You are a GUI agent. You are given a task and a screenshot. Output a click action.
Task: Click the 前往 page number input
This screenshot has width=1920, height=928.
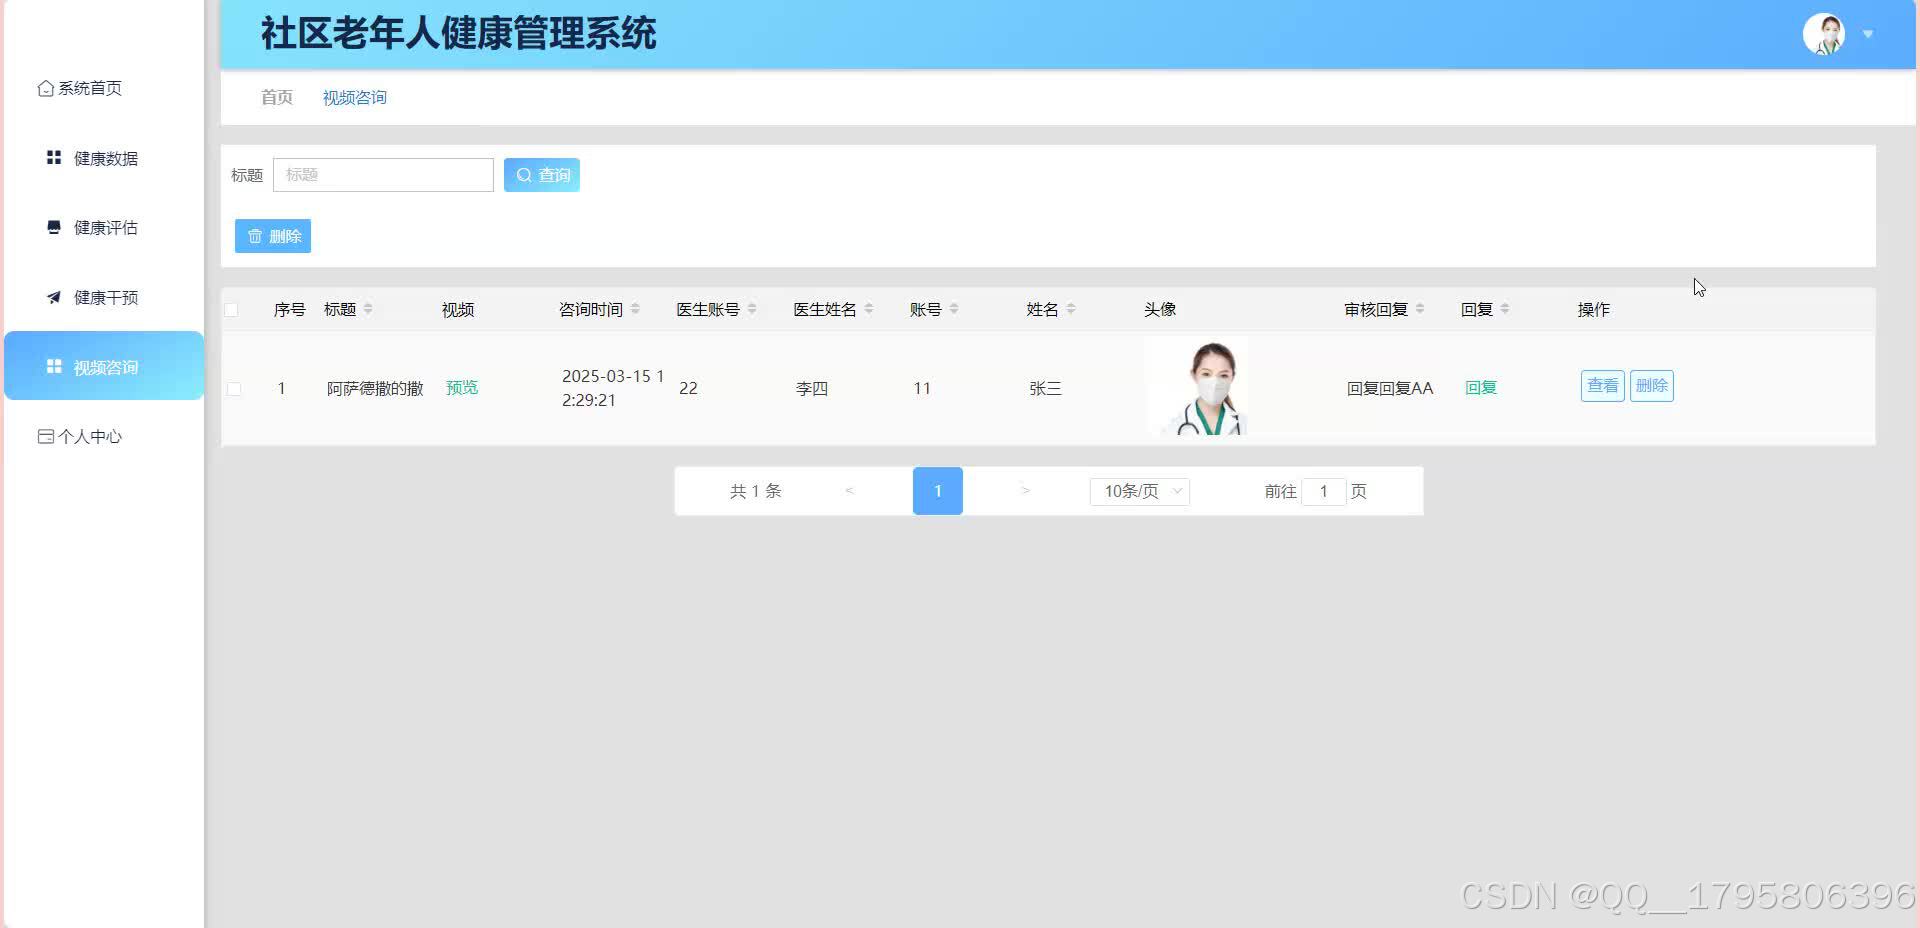point(1323,491)
